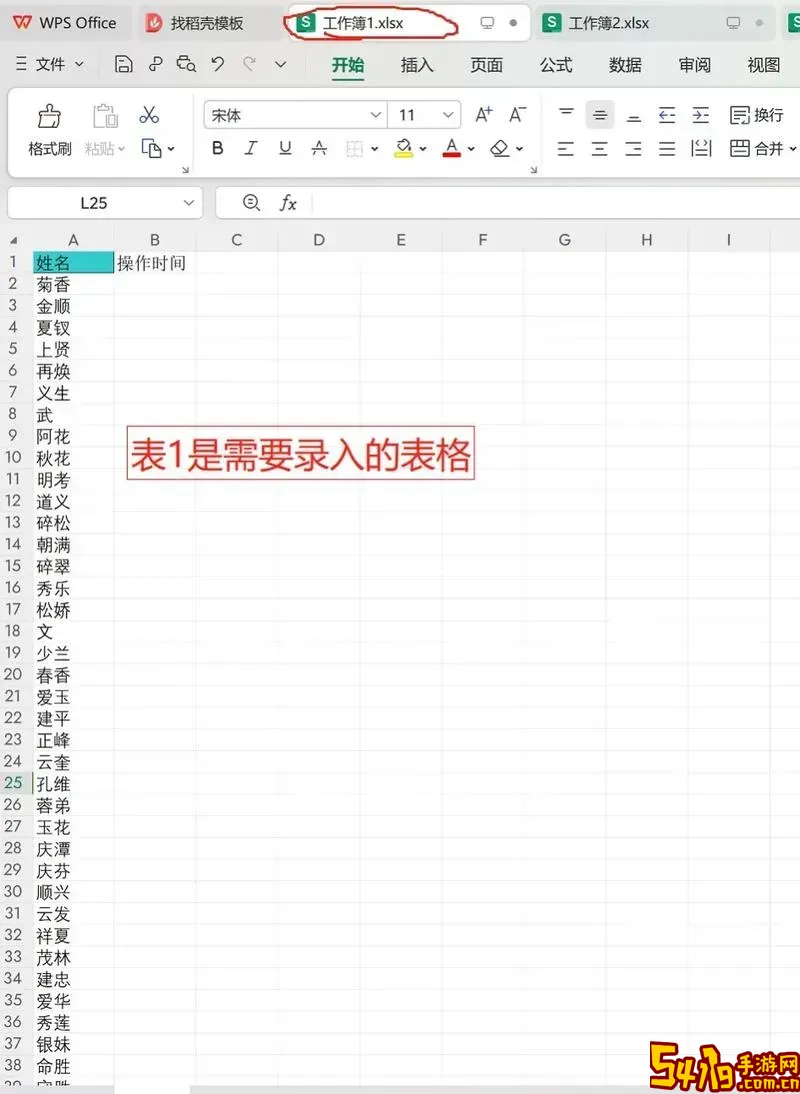
Task: Switch to the 页面 (Page) tab
Action: 486,65
